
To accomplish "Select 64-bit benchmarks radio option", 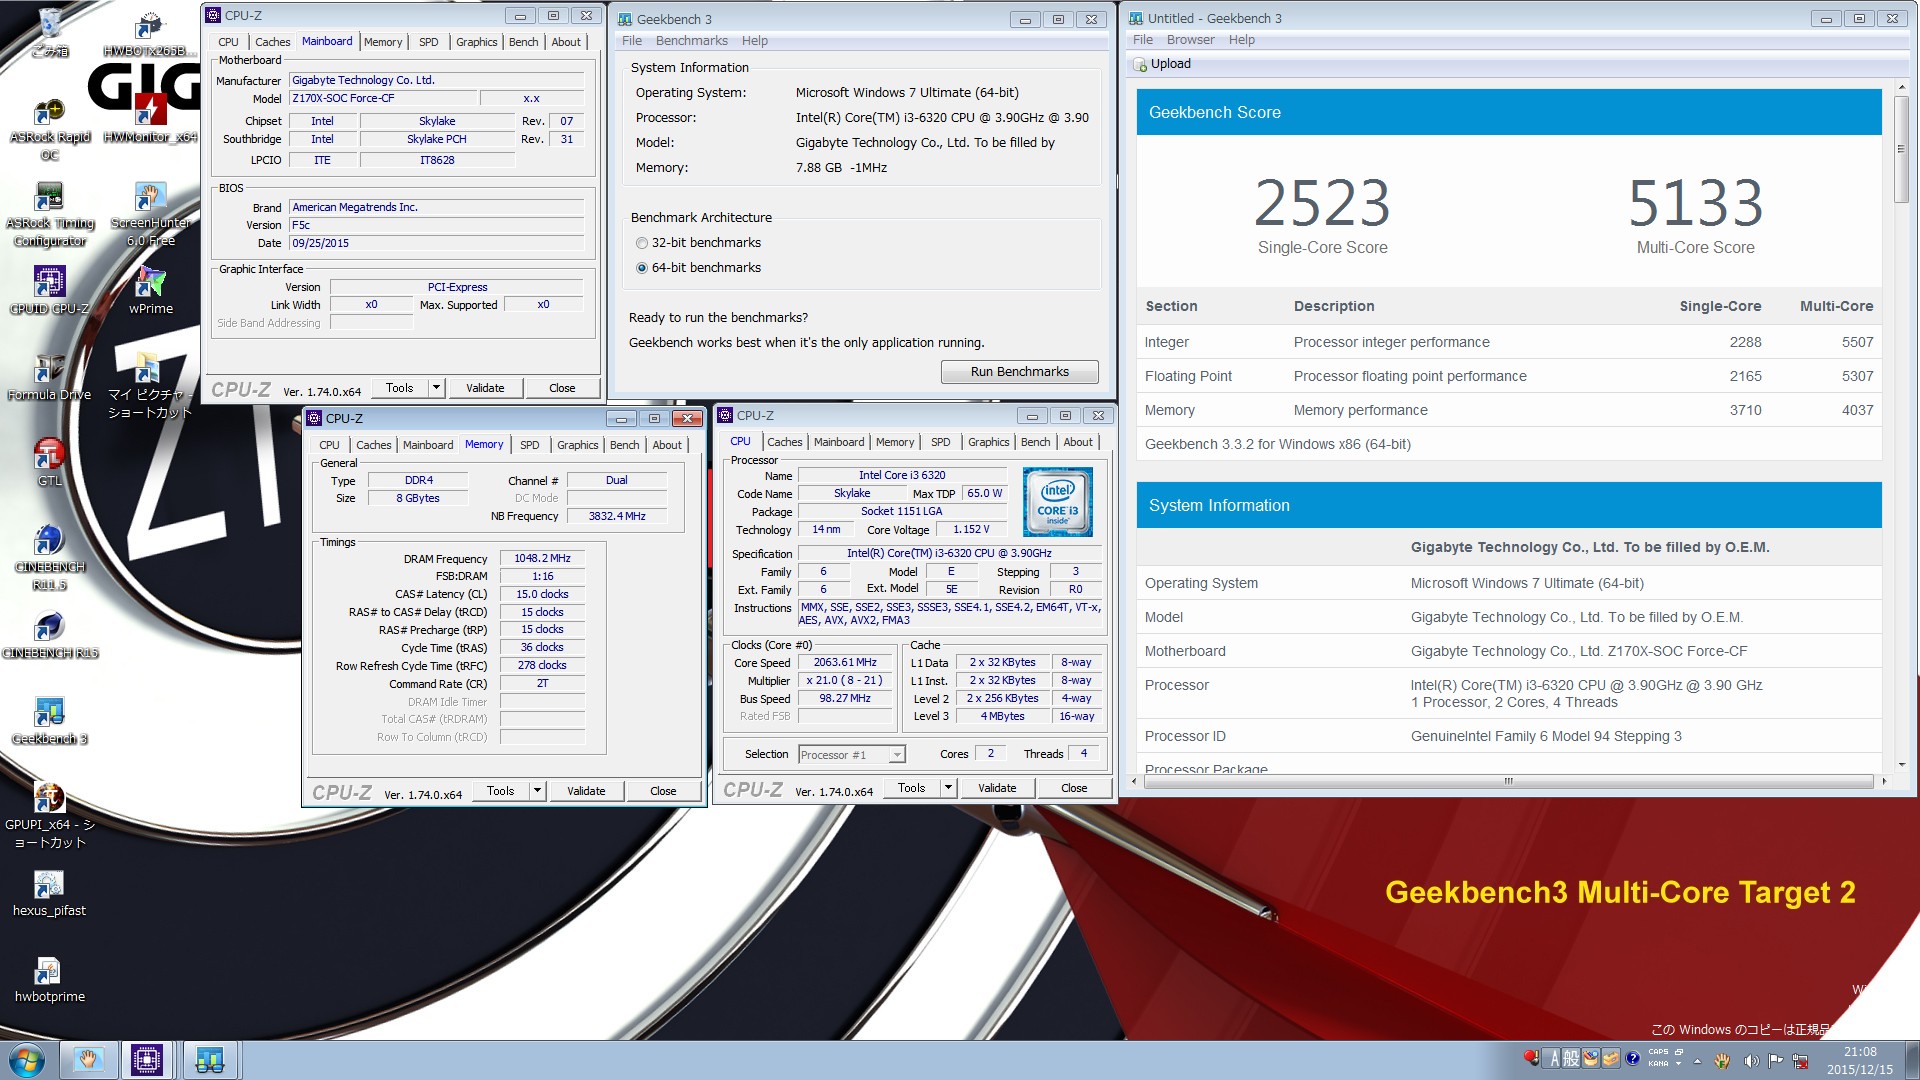I will pos(642,268).
